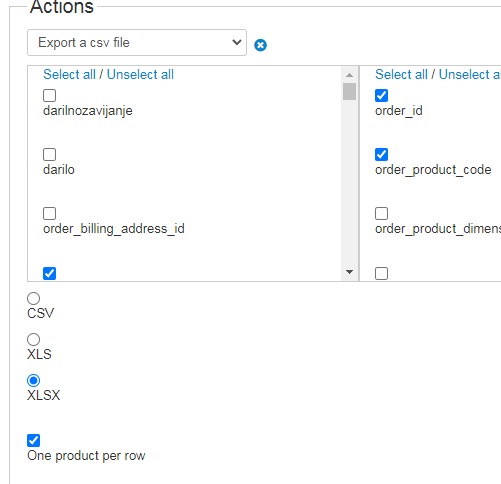Uncheck order_product_code checkbox
Image resolution: width=501 pixels, height=484 pixels.
[x=381, y=155]
